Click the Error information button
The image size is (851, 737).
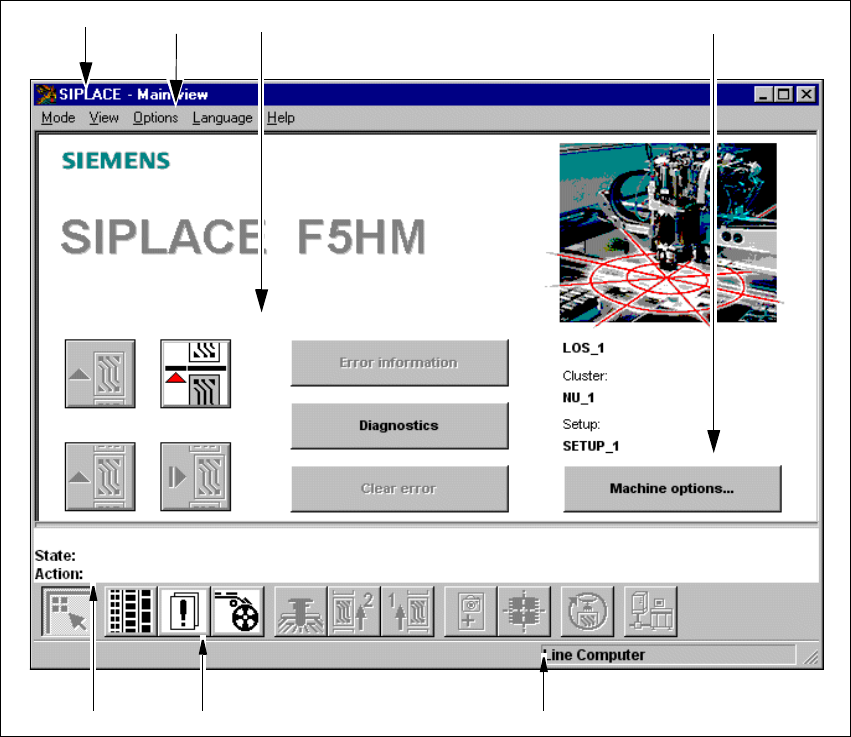pyautogui.click(x=399, y=363)
